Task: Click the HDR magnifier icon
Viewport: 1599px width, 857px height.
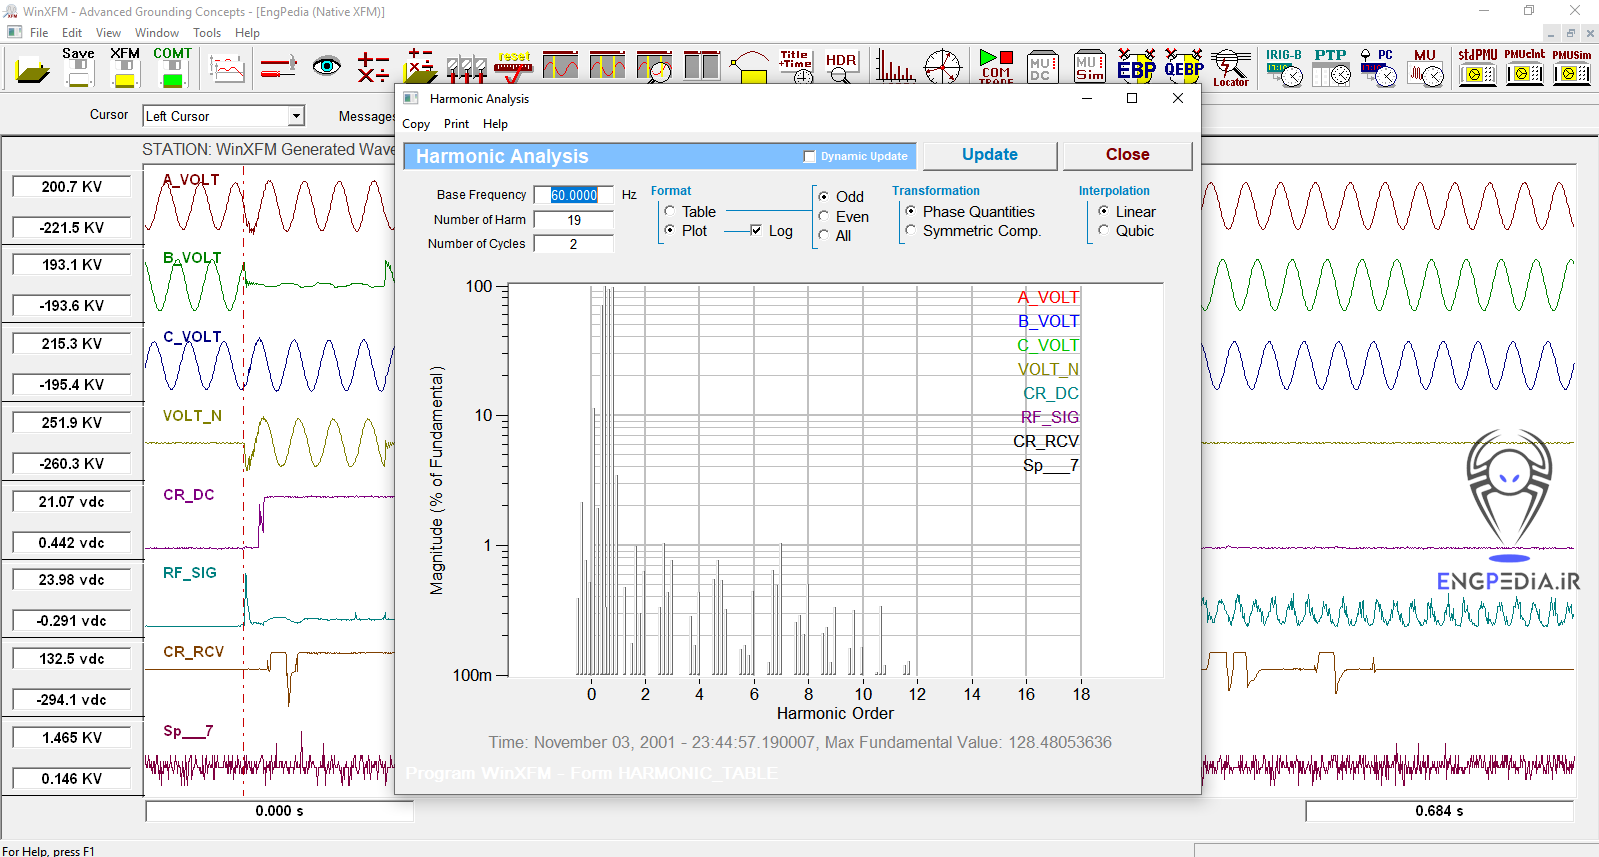Action: click(x=841, y=67)
